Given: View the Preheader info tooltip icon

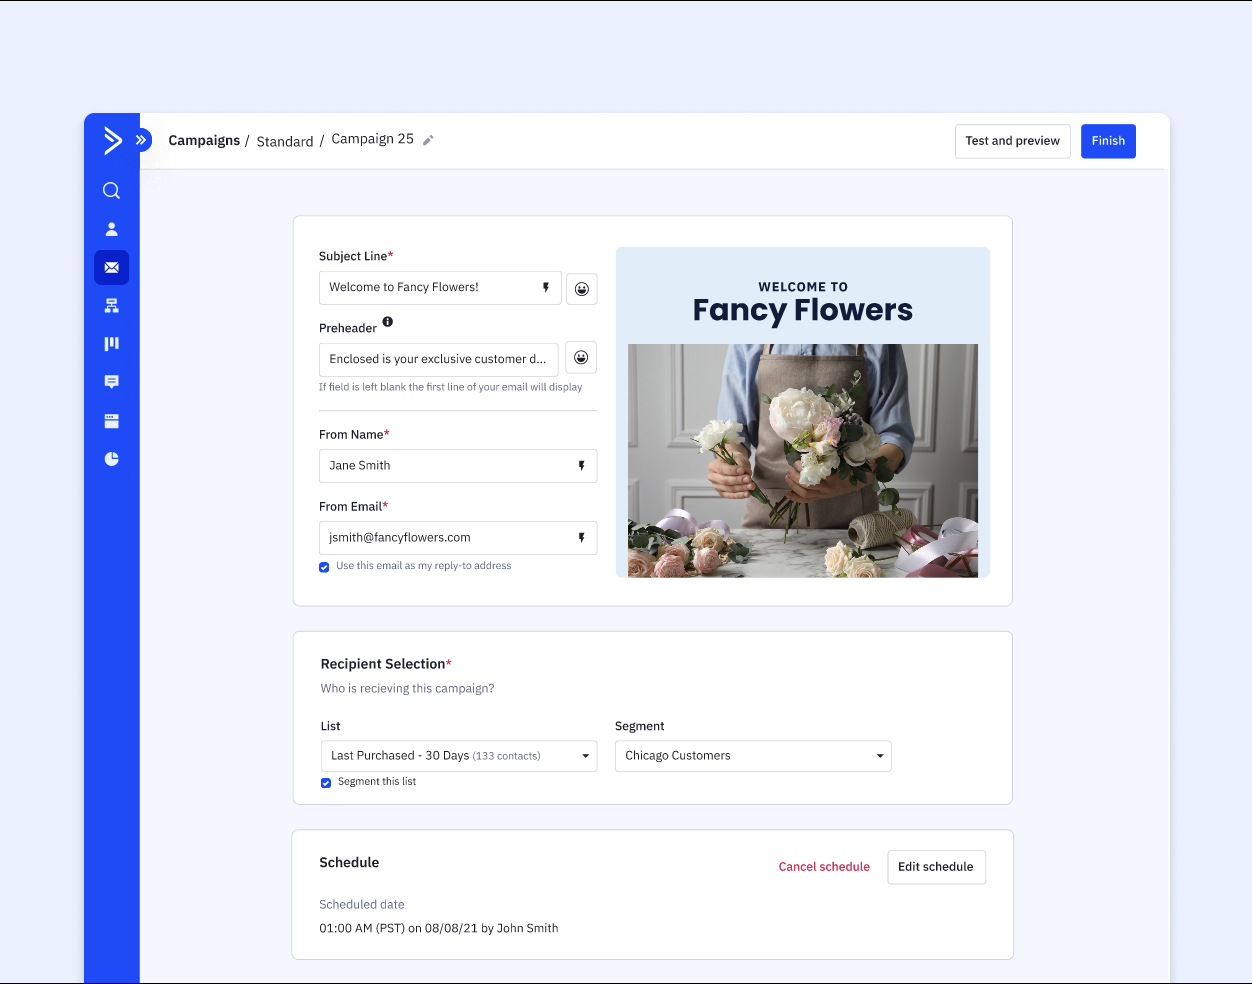Looking at the screenshot, I should pyautogui.click(x=389, y=322).
